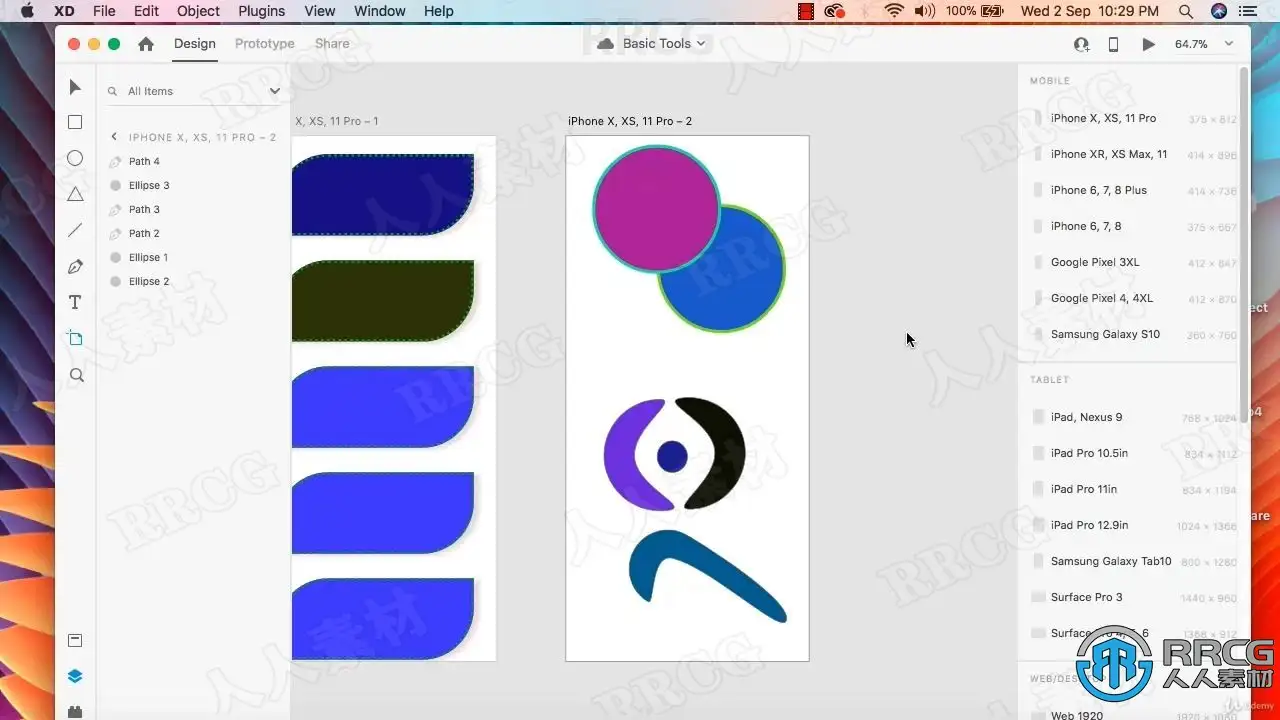
Task: Choose the Text tool
Action: (75, 302)
